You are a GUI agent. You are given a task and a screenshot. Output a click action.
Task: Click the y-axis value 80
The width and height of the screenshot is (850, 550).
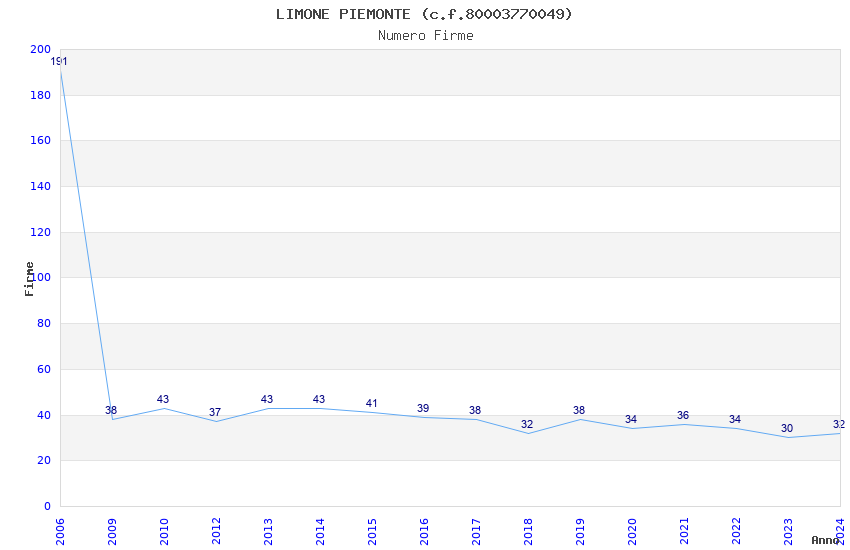[x=44, y=323]
